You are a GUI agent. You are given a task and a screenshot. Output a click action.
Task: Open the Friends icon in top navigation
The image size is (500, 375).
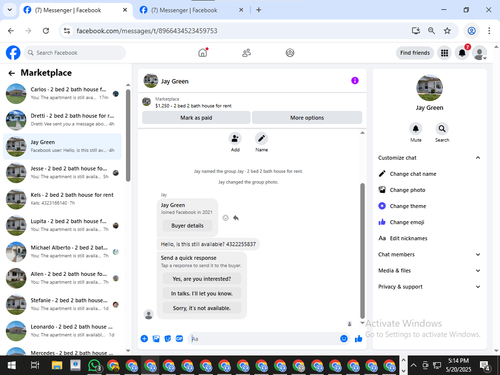point(246,53)
